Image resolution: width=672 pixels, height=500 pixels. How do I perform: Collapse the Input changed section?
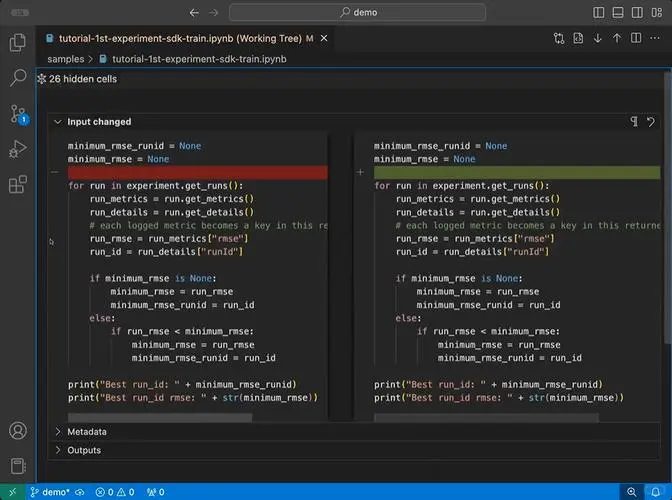coord(58,122)
